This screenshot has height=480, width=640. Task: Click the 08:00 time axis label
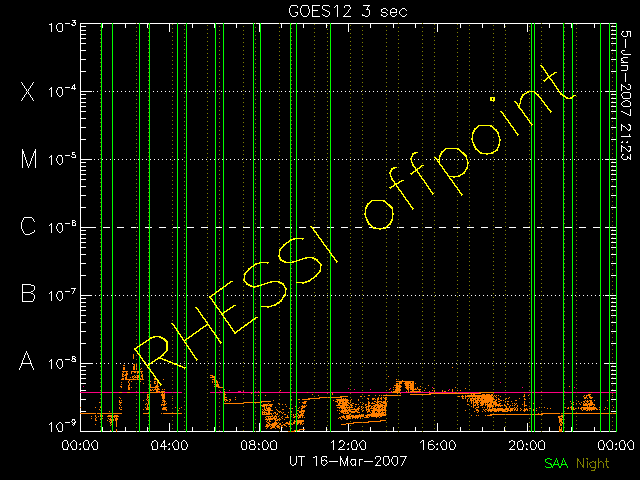point(259,444)
